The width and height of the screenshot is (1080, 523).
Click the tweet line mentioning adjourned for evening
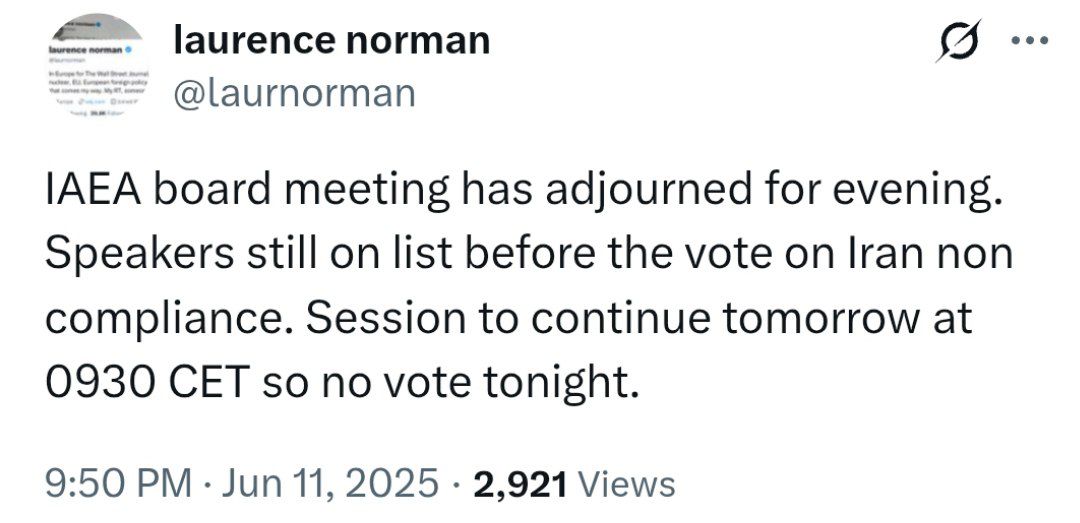(x=523, y=192)
